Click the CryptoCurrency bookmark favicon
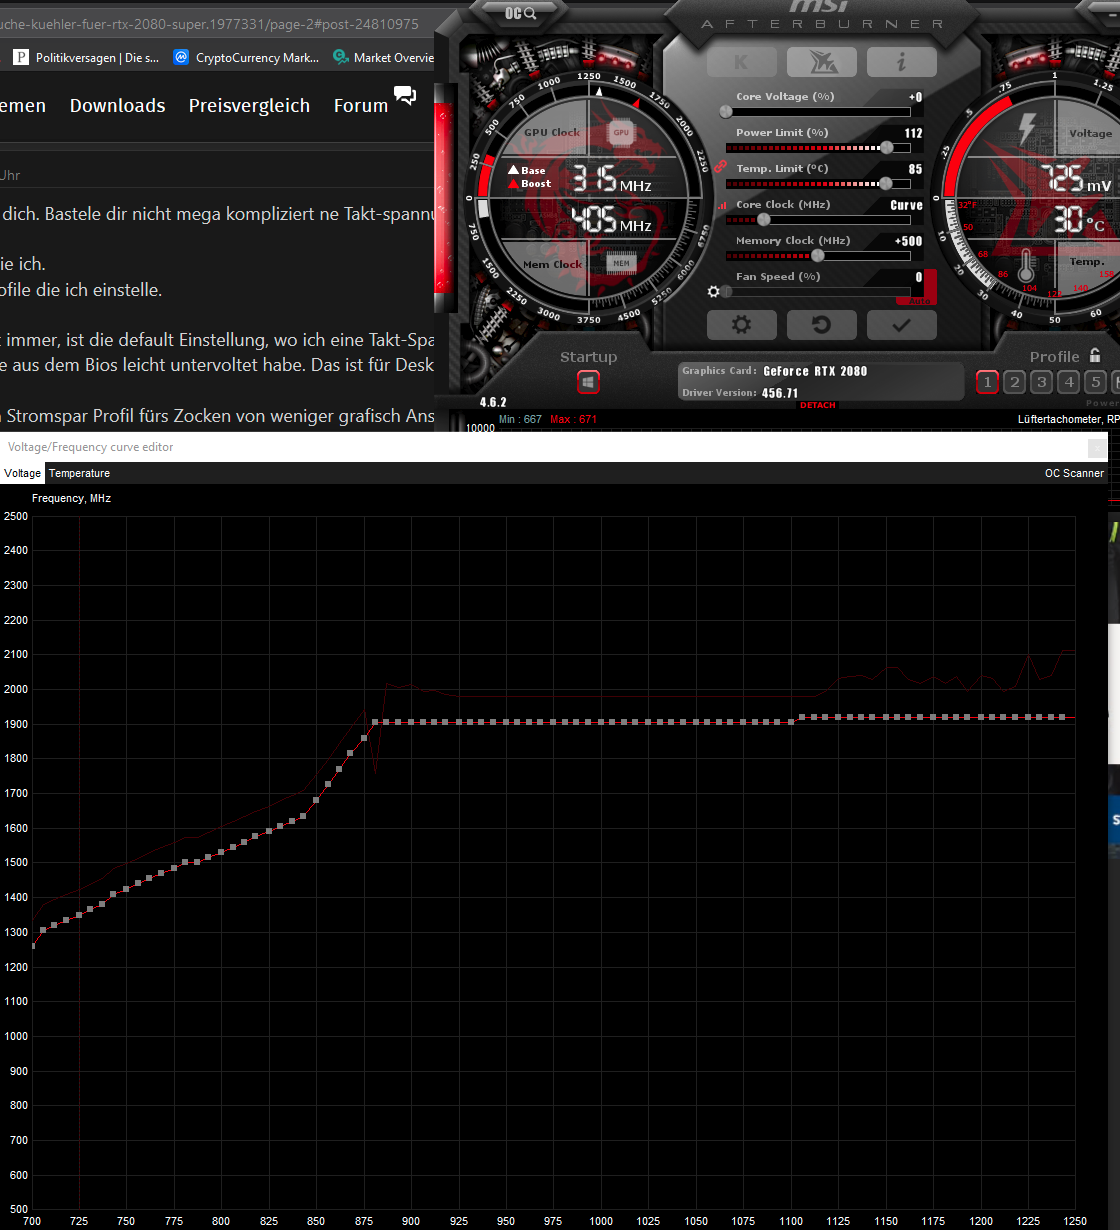 pos(181,57)
